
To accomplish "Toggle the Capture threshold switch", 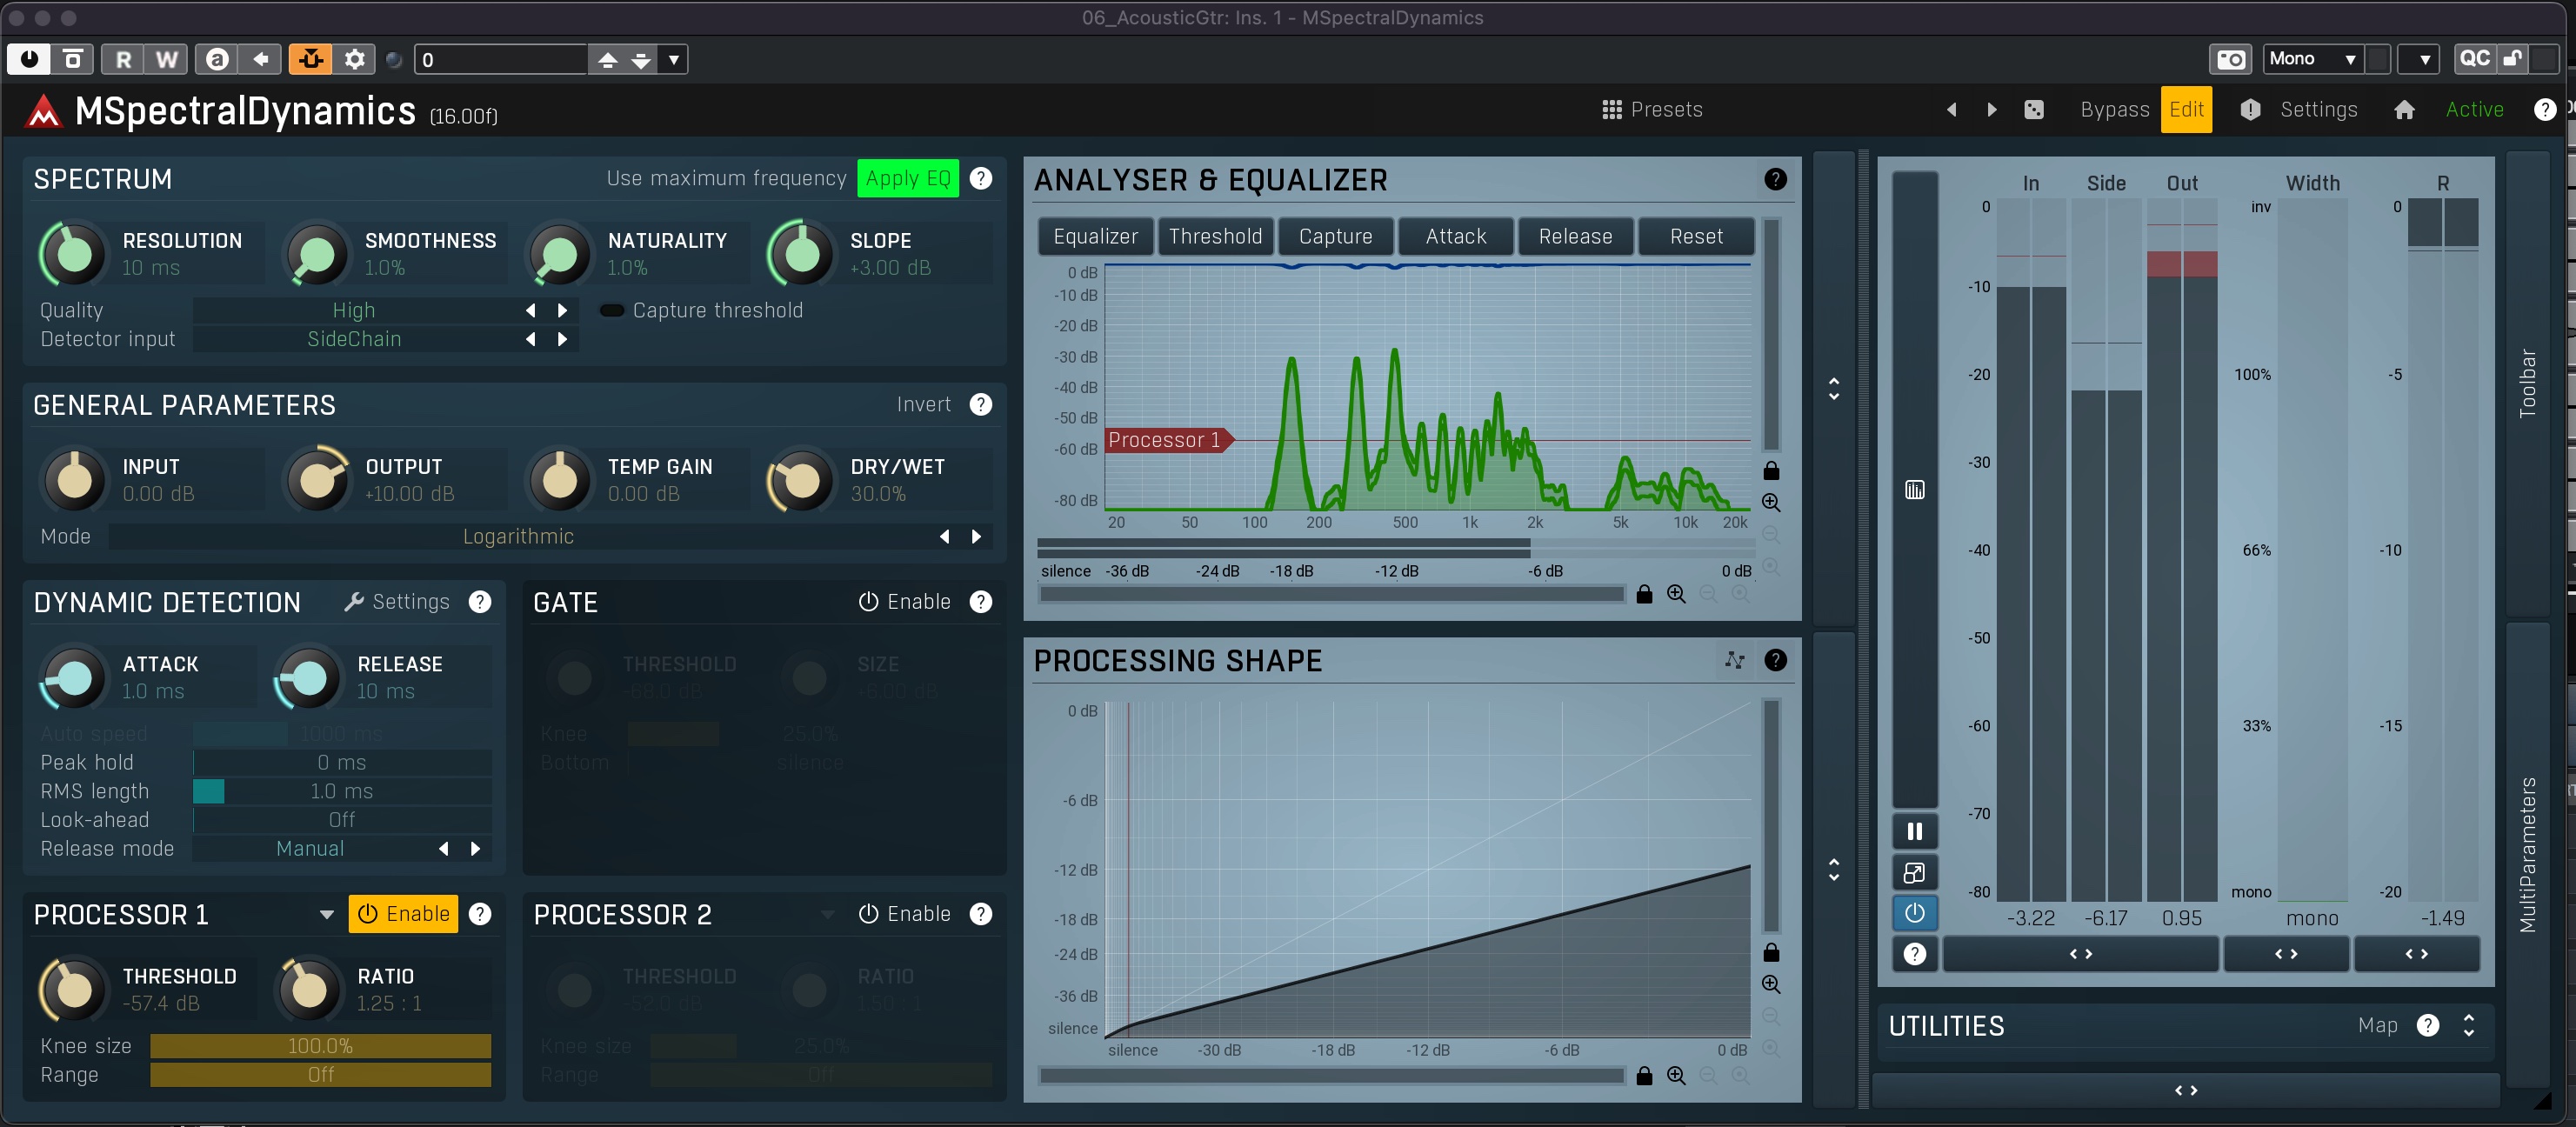I will (x=612, y=311).
